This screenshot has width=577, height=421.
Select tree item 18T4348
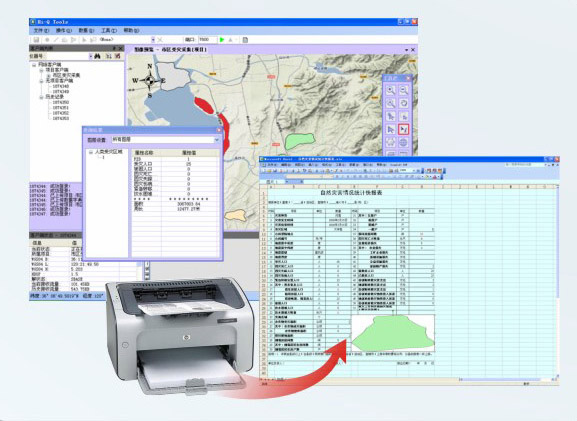point(61,86)
